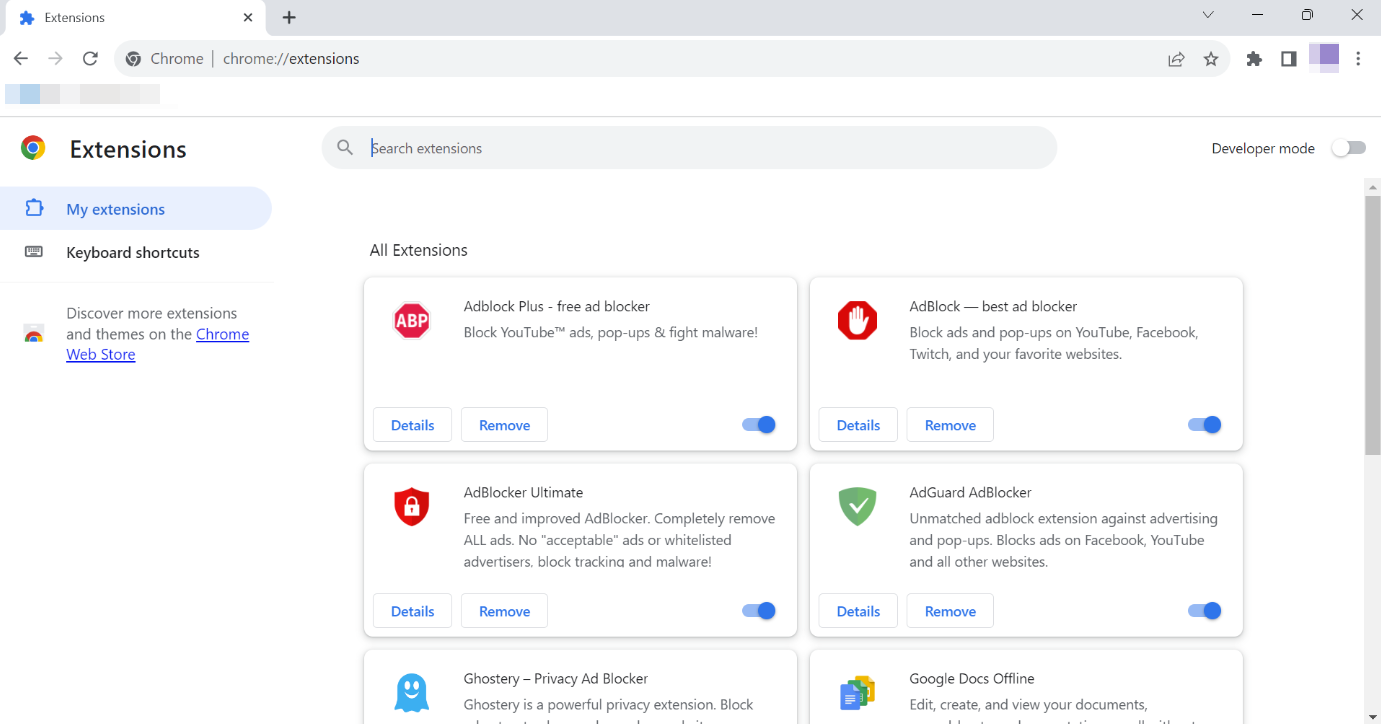This screenshot has width=1381, height=724.
Task: Open Details for AdBlocker Ultimate
Action: 412,611
